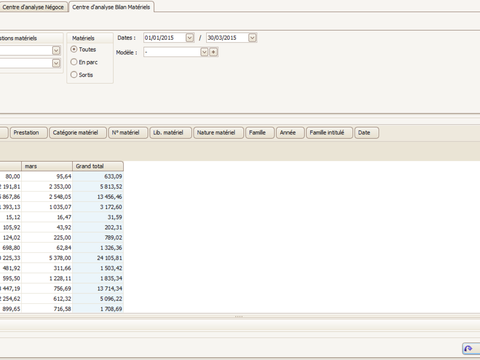Select grand total cell 1 503,42
Screen dimensions: 480x360
(x=98, y=268)
